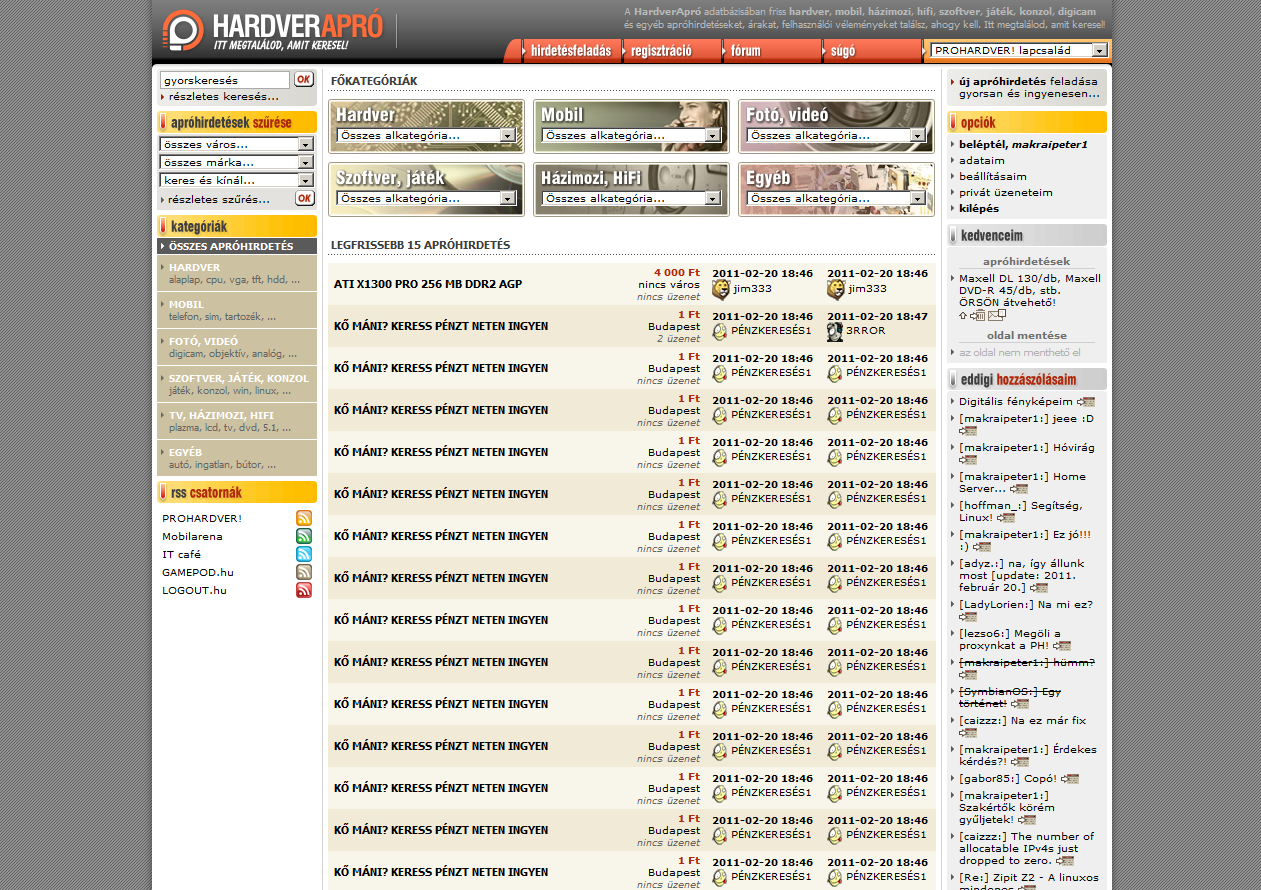The height and width of the screenshot is (890, 1261).
Task: Click Mobilarena RSS channel text
Action: click(x=192, y=536)
